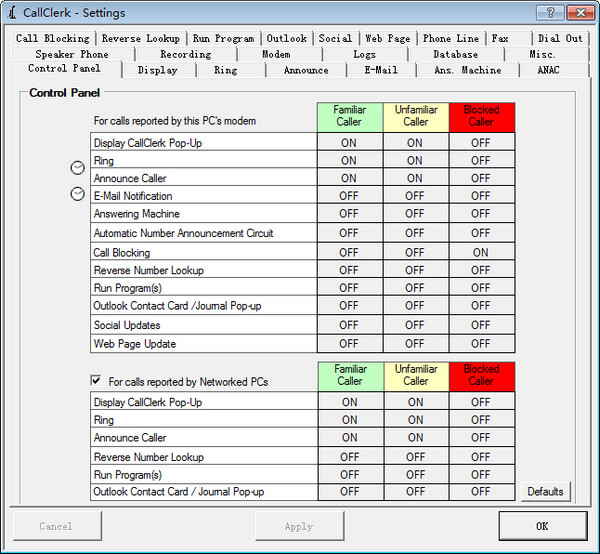Screen dimensions: 600x554
Task: Toggle Networked Announce Caller for Unfamiliar Caller
Action: 416,437
